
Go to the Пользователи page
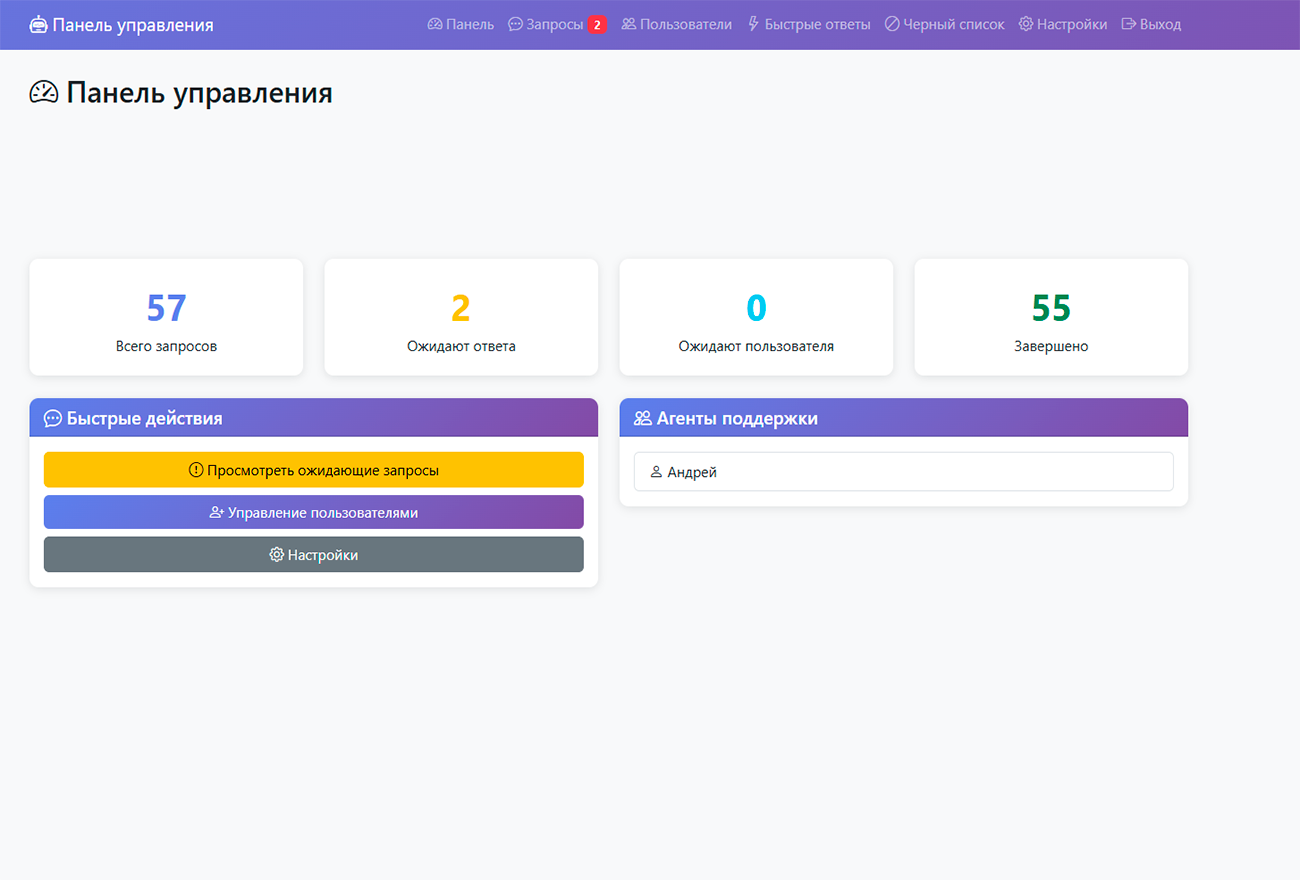tap(686, 24)
